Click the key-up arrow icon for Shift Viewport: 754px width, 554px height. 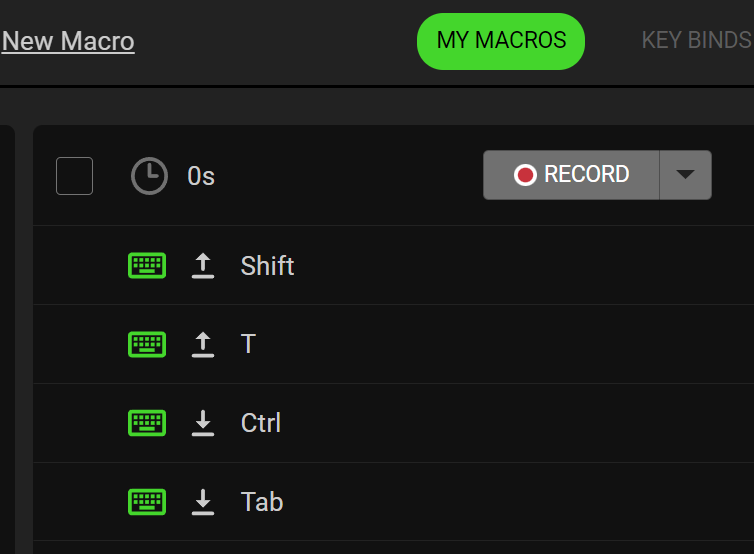203,265
